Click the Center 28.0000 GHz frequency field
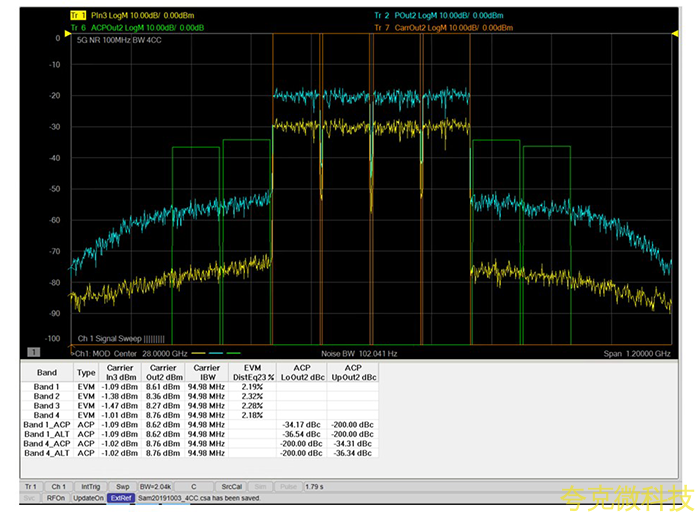This screenshot has width=700, height=512. [x=148, y=353]
